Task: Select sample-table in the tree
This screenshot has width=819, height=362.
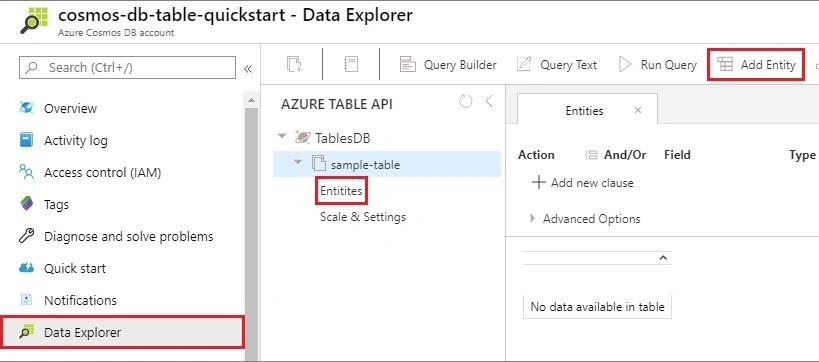Action: (x=365, y=165)
